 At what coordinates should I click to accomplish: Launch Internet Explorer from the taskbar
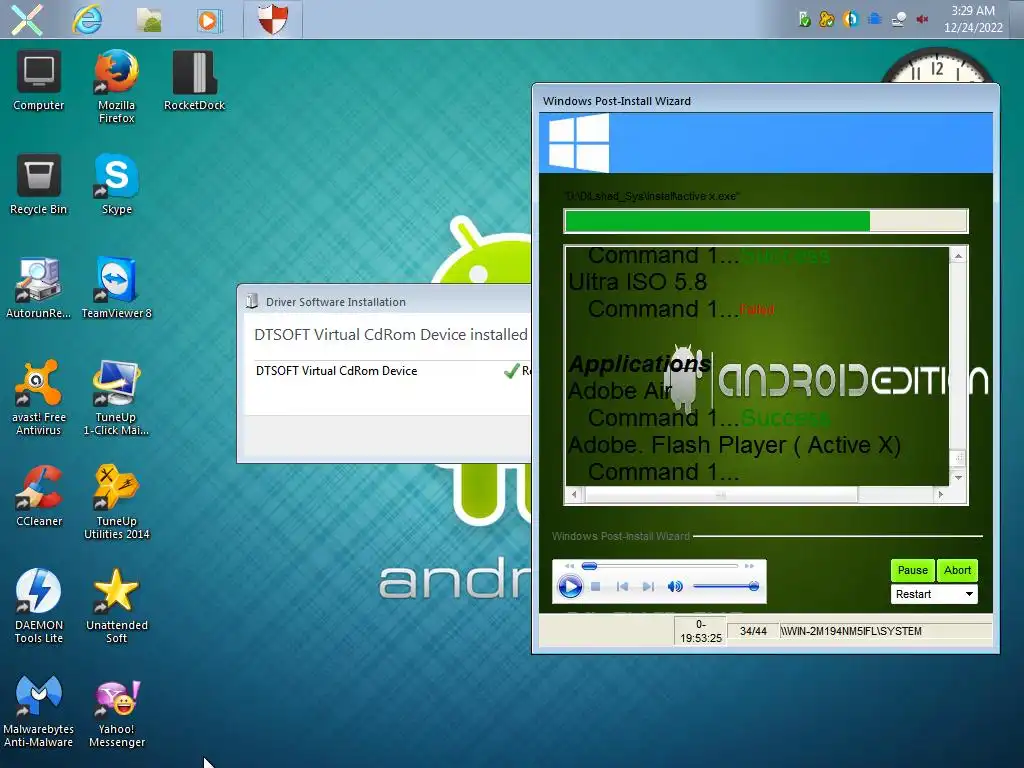87,20
